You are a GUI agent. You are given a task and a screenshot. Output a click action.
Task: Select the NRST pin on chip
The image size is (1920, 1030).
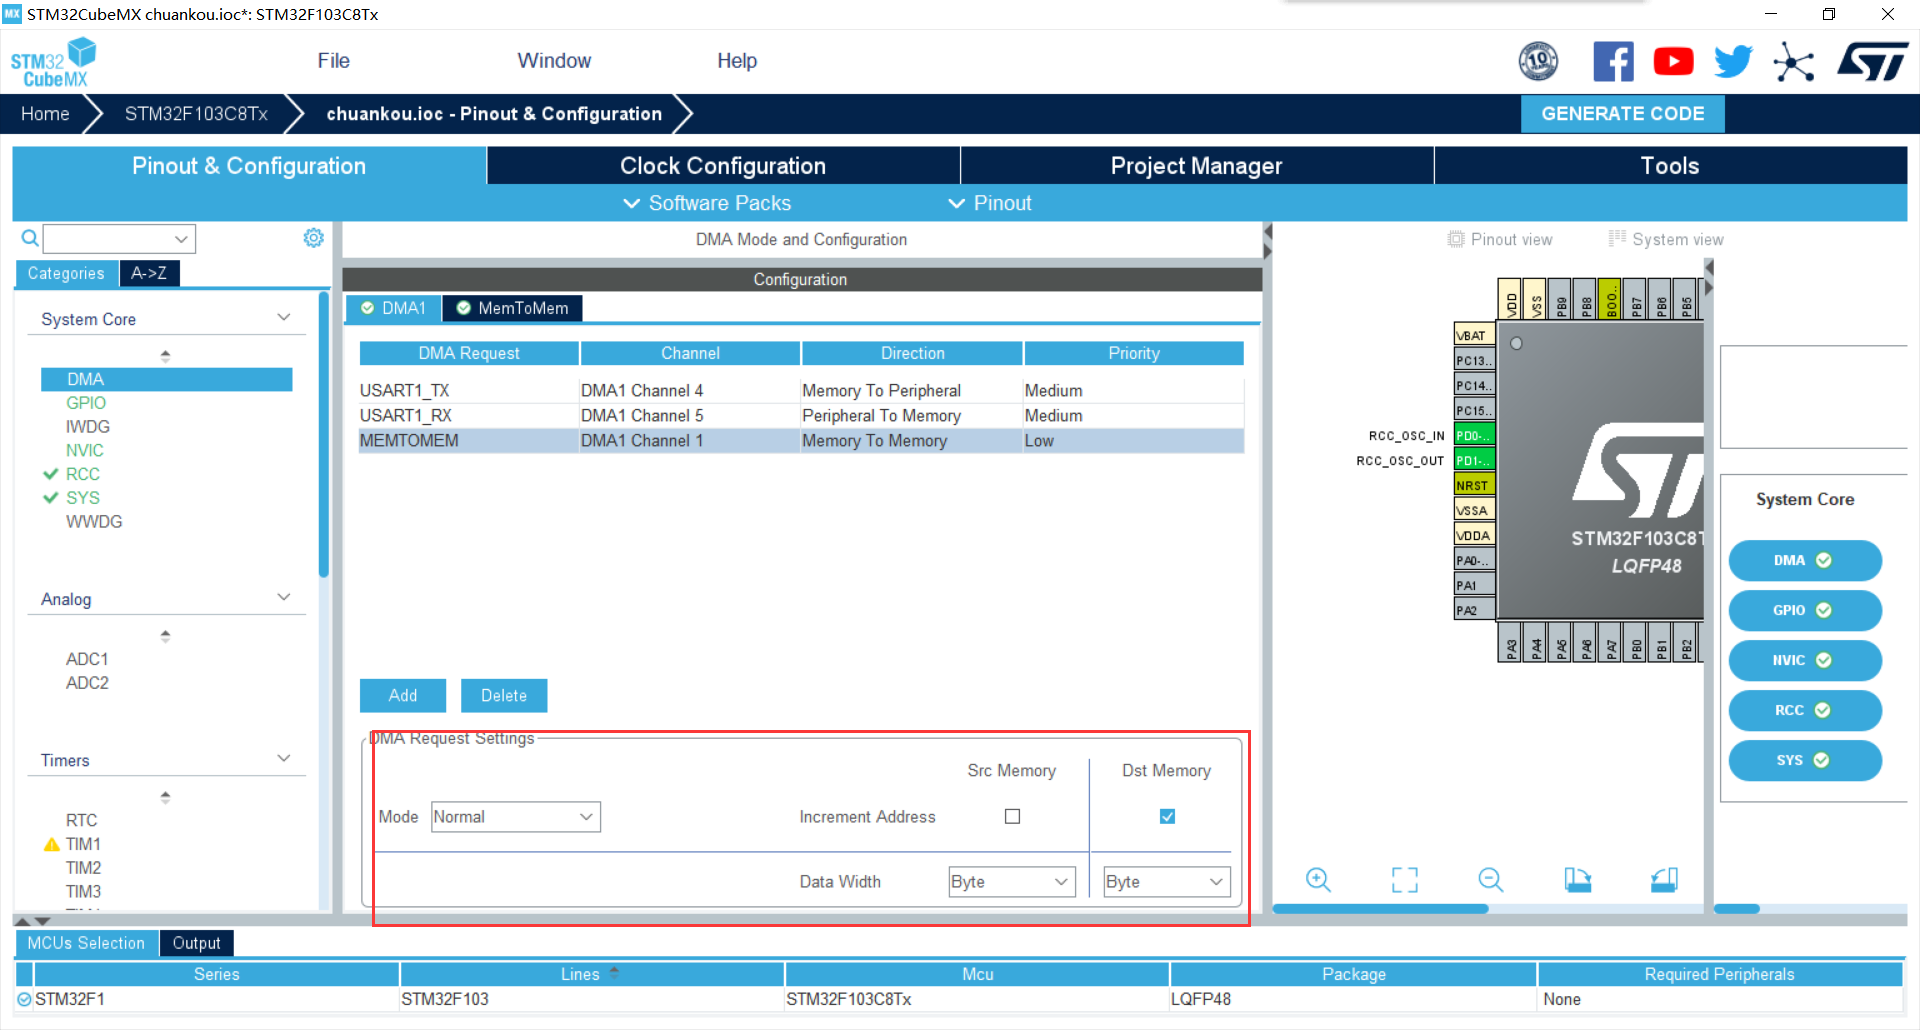(x=1474, y=485)
